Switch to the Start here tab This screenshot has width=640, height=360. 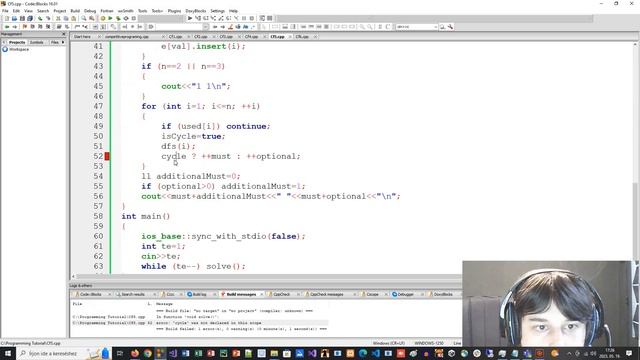coord(82,37)
